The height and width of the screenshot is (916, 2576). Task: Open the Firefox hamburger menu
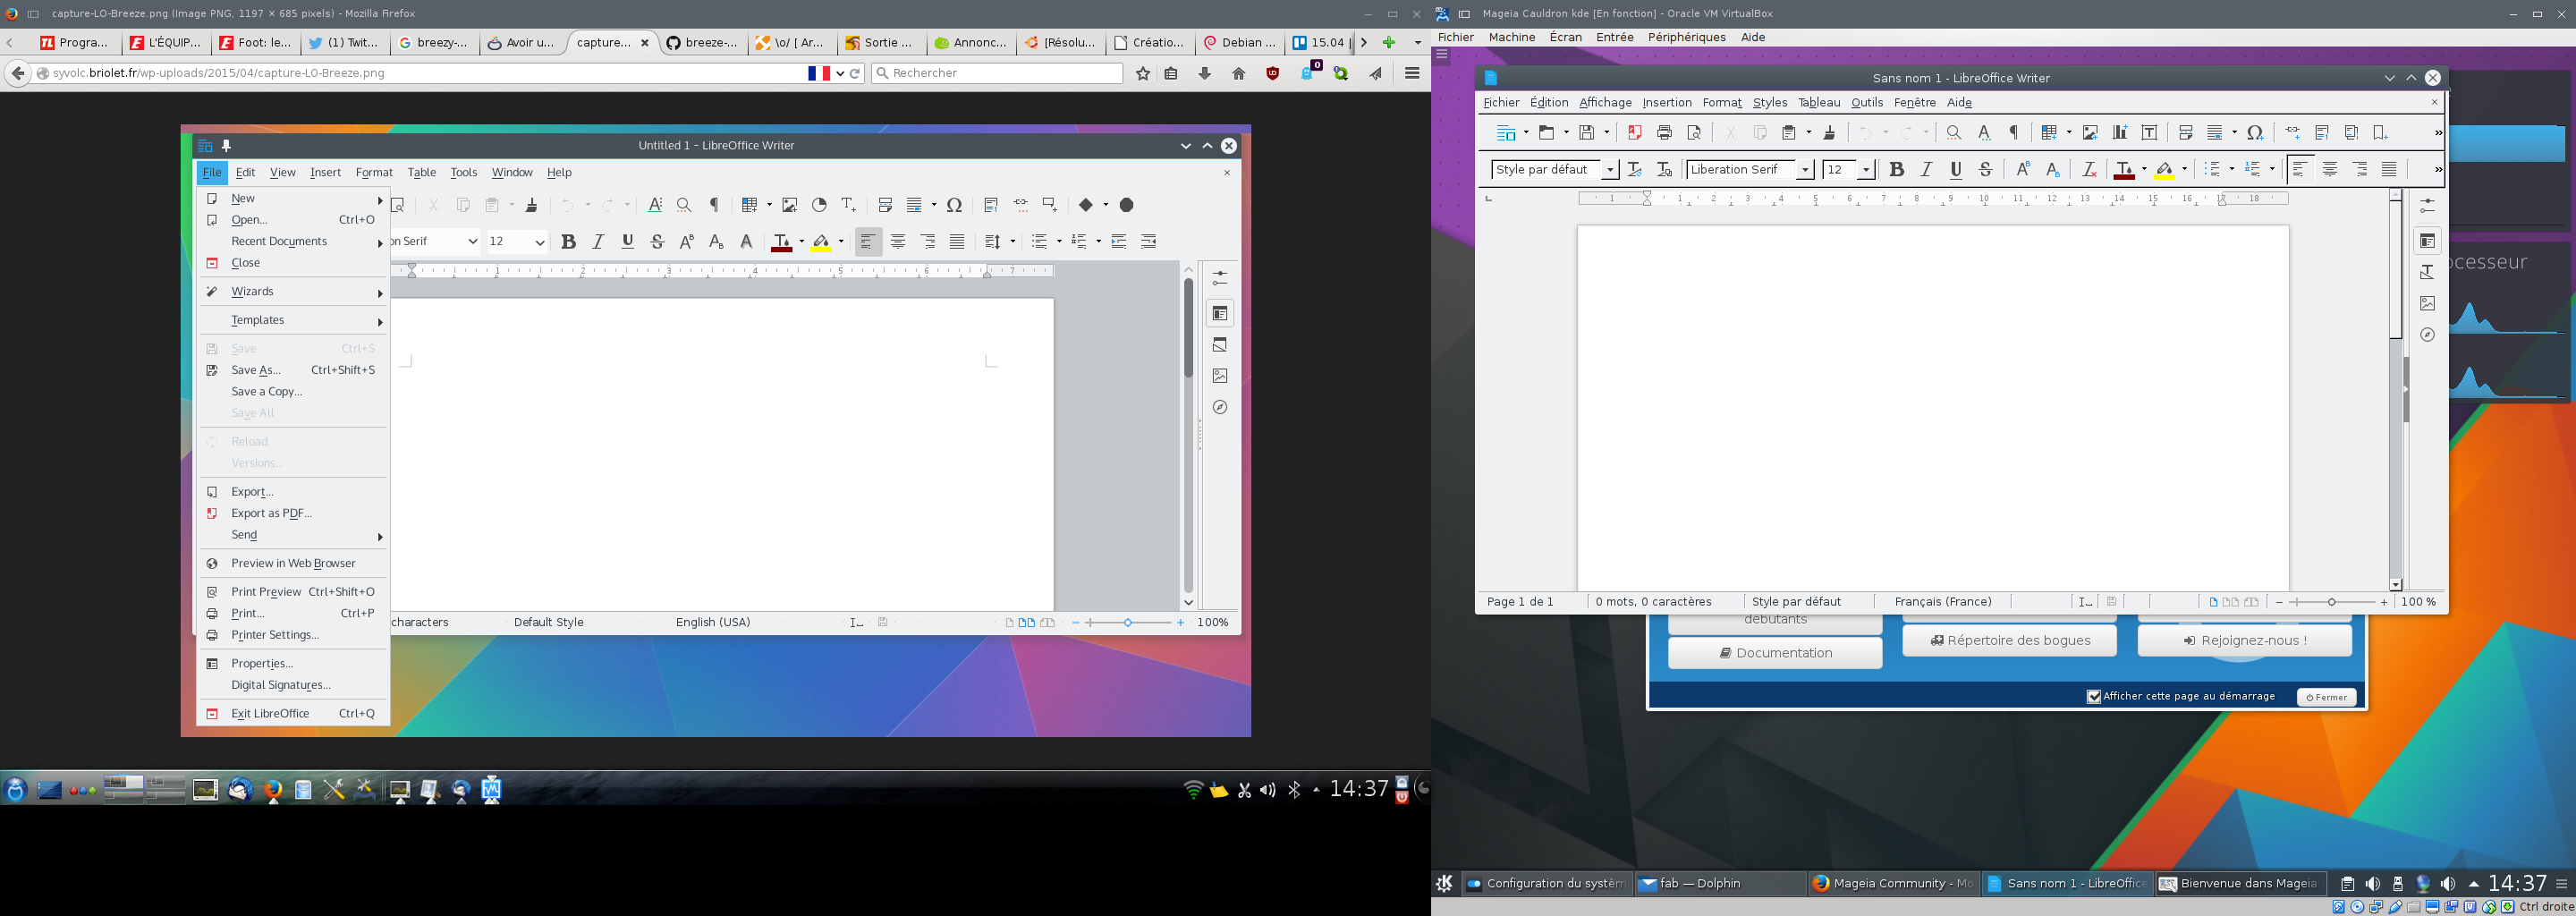[1412, 73]
